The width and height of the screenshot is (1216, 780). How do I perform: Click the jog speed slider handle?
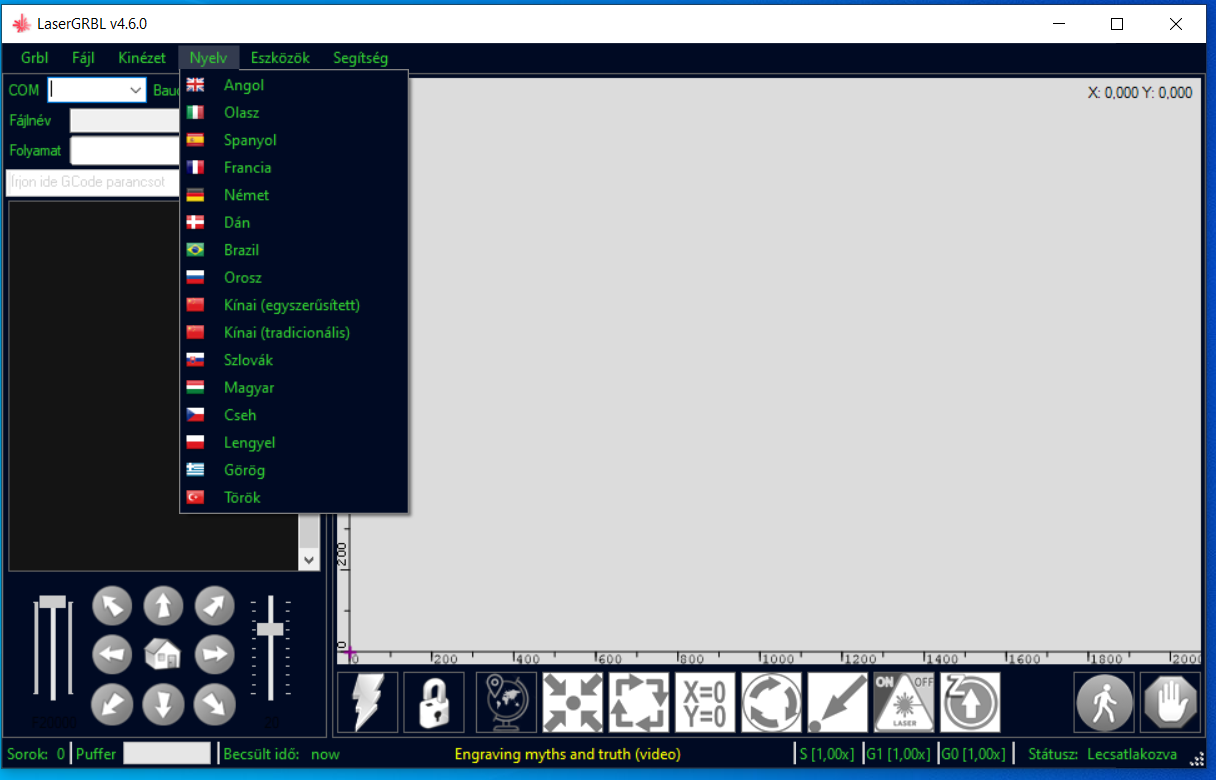[51, 601]
